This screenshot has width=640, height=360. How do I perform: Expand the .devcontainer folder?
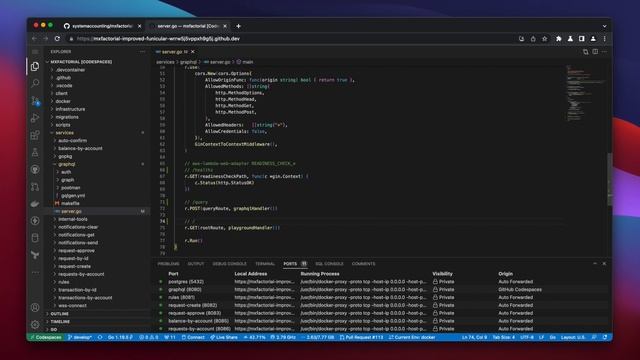pos(70,70)
